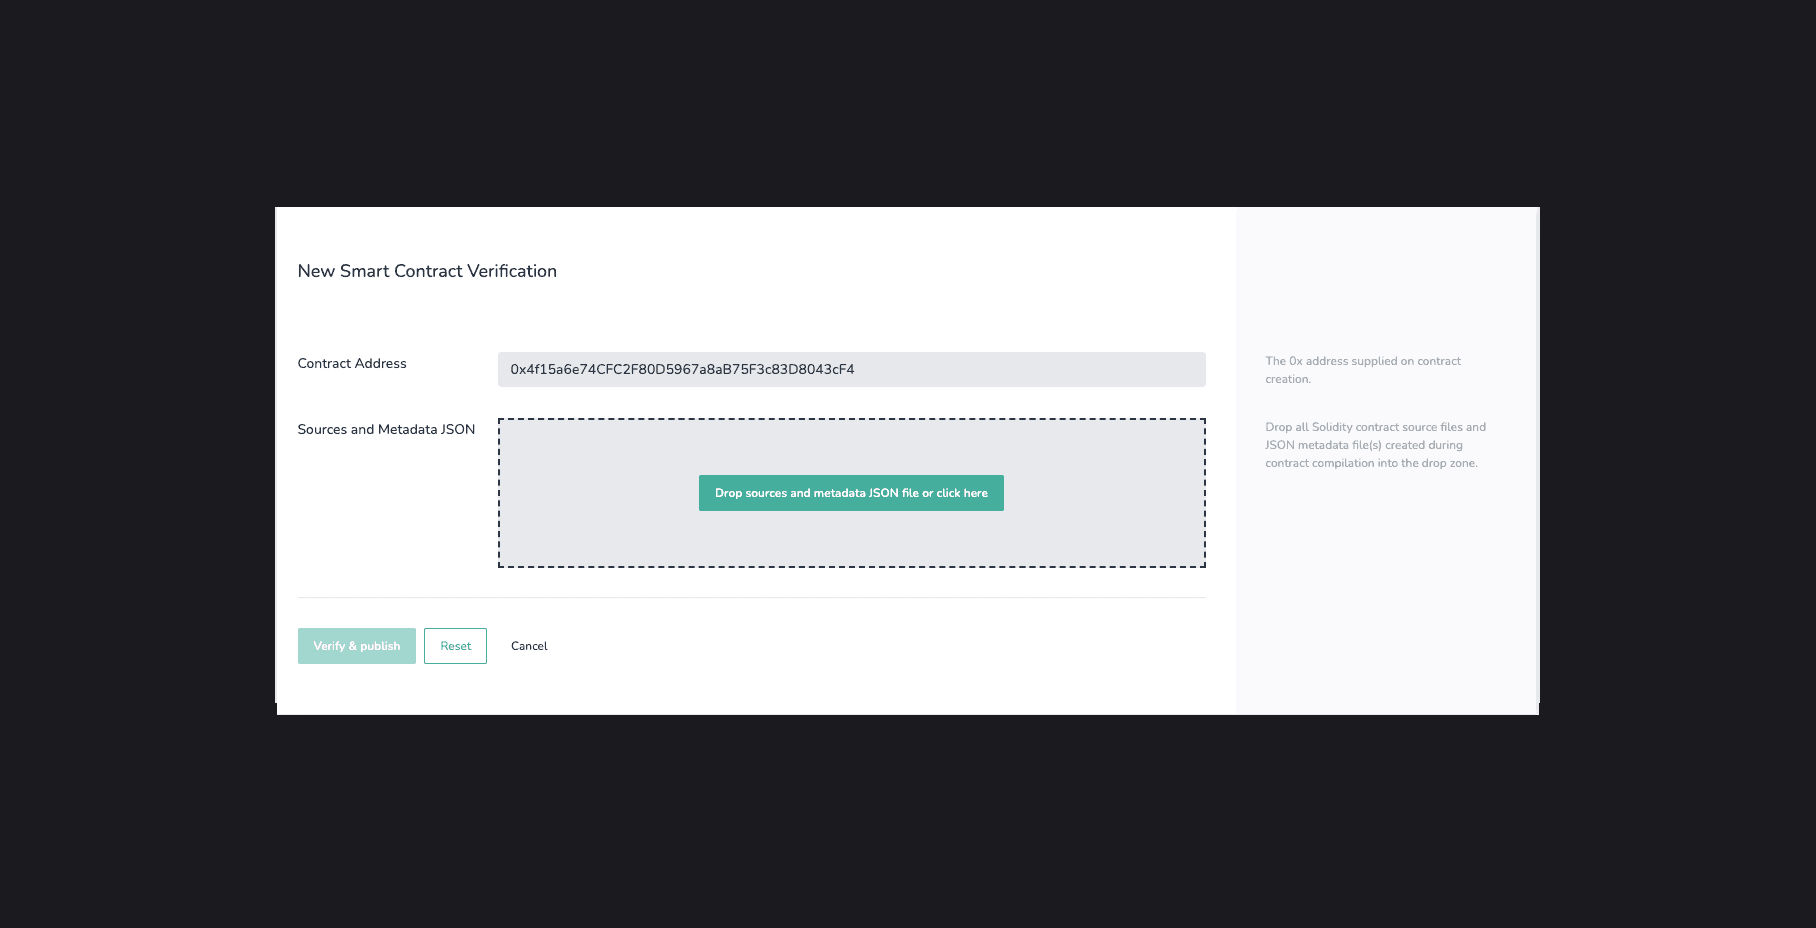1816x928 pixels.
Task: Click the 'Sources and Metadata JSON' label
Action: click(x=386, y=430)
